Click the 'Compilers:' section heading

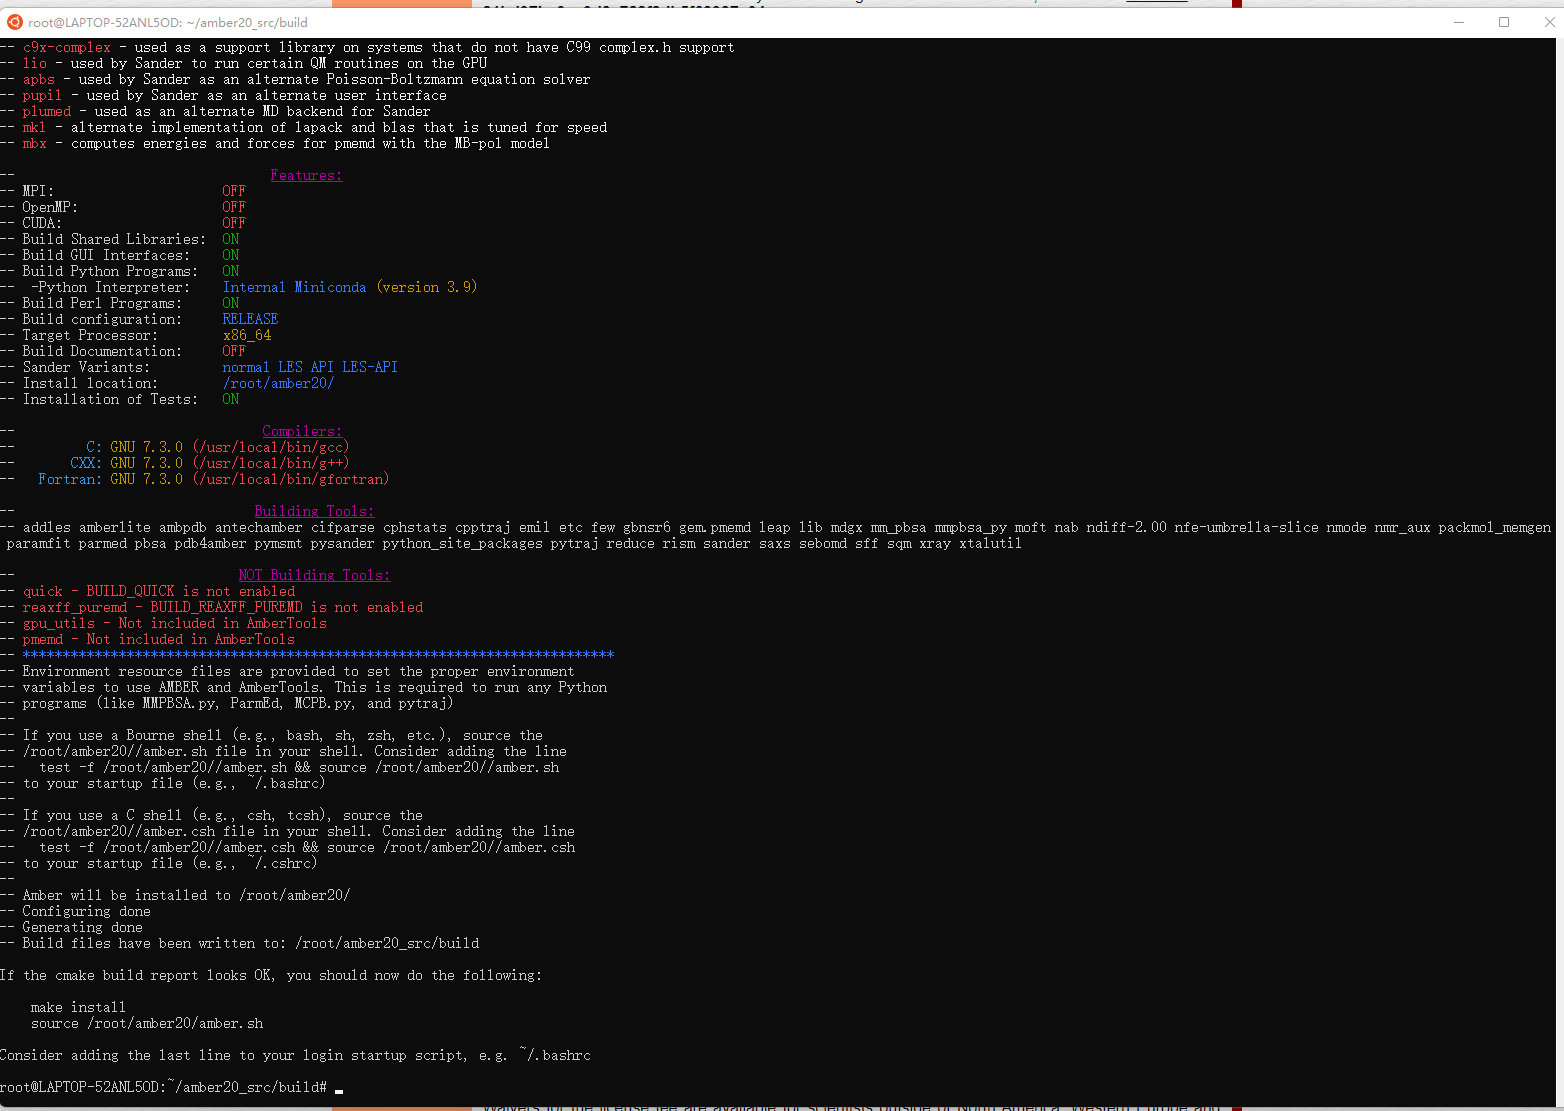pos(302,431)
